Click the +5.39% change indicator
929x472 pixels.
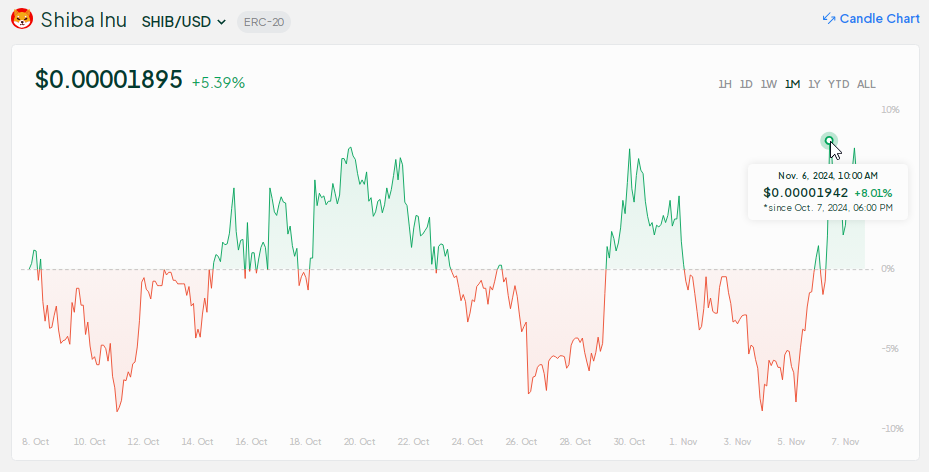point(218,82)
